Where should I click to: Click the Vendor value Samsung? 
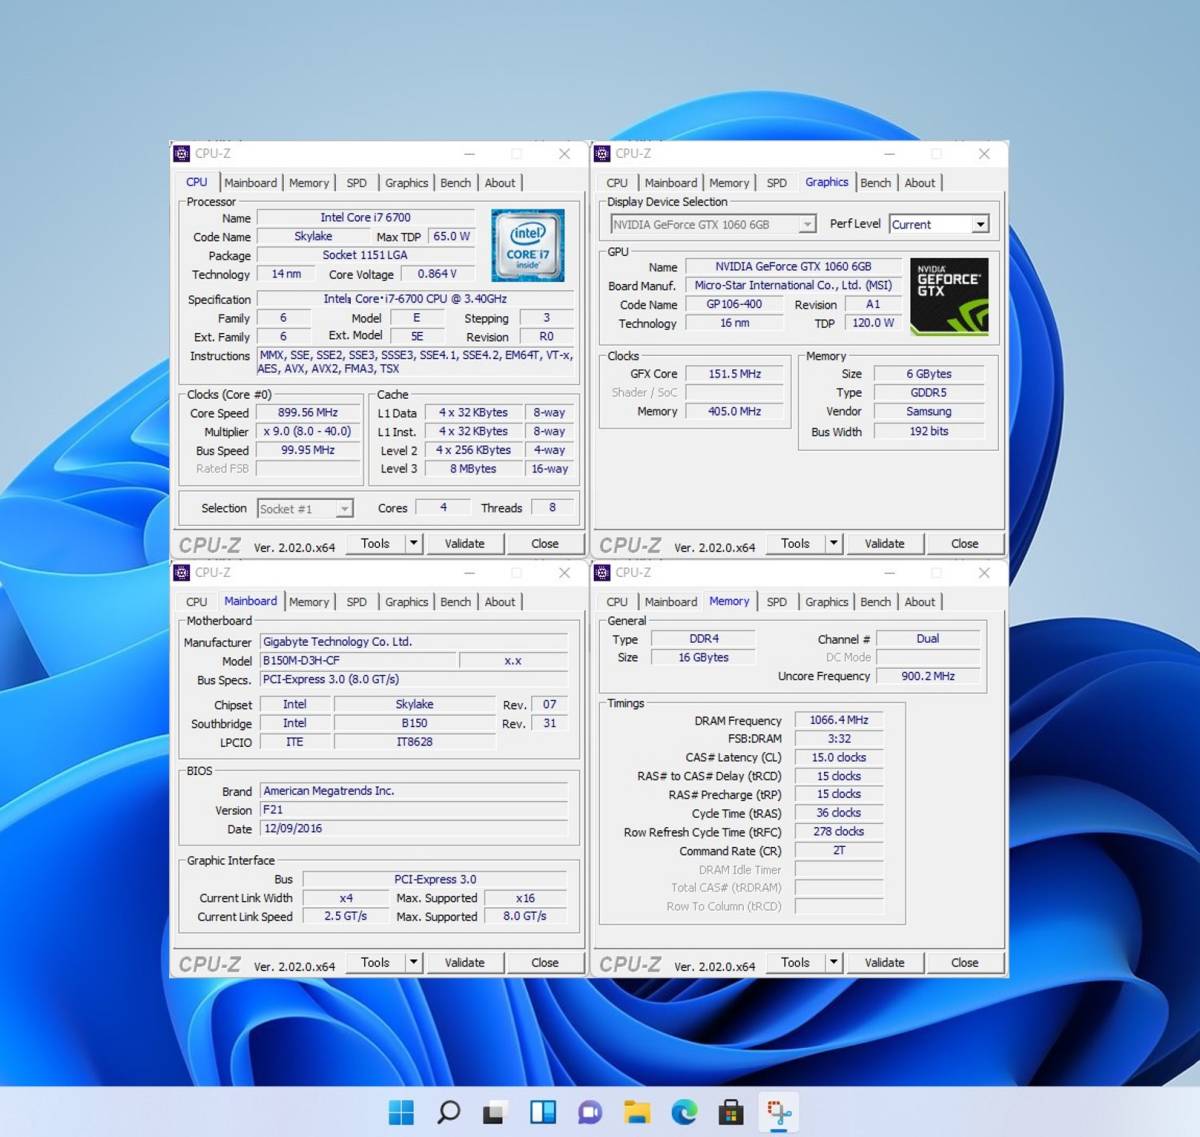click(929, 412)
